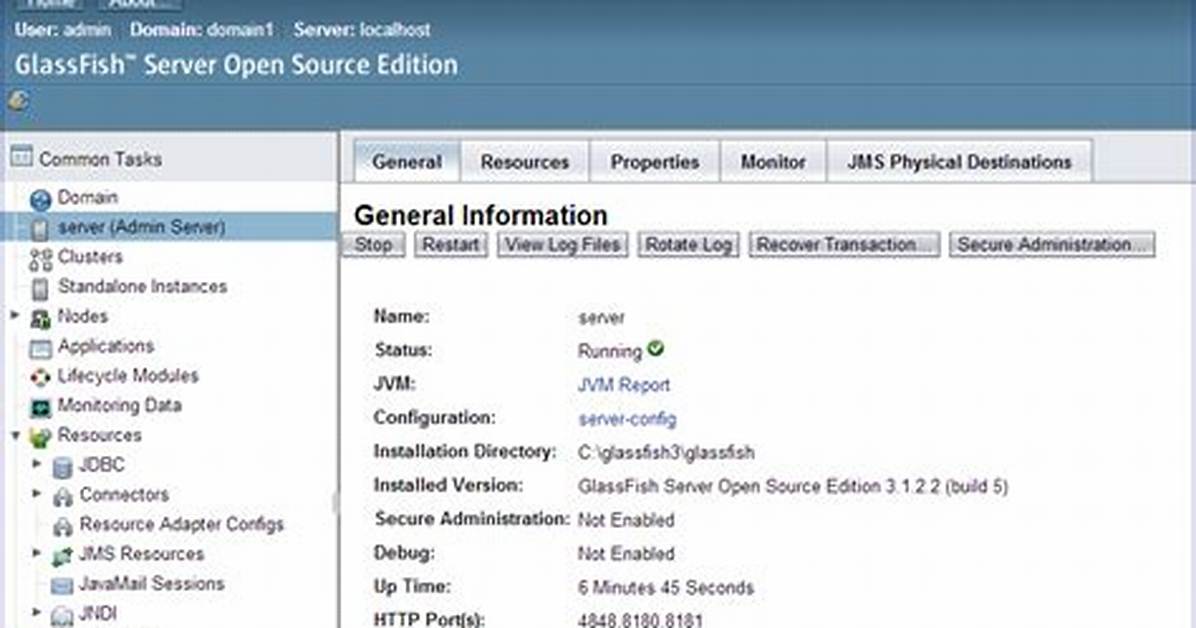Expand the JMS Resources tree node

(37, 552)
